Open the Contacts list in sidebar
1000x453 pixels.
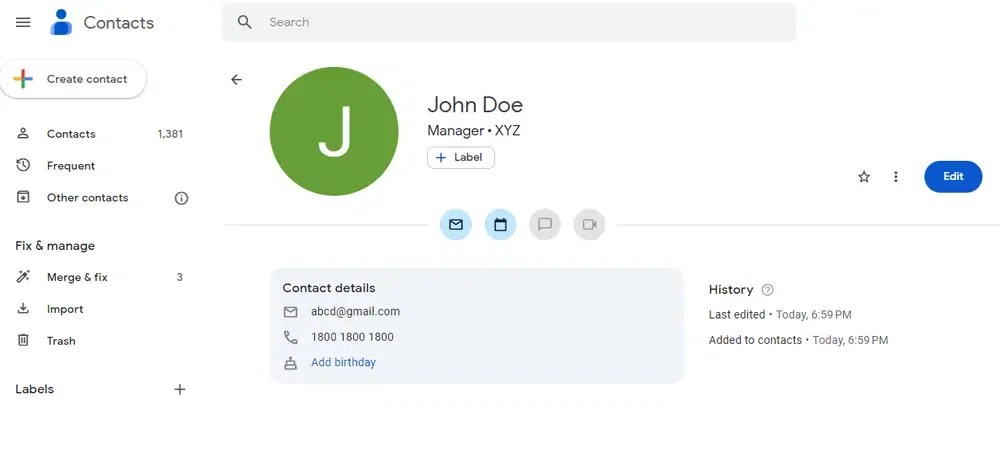coord(71,134)
